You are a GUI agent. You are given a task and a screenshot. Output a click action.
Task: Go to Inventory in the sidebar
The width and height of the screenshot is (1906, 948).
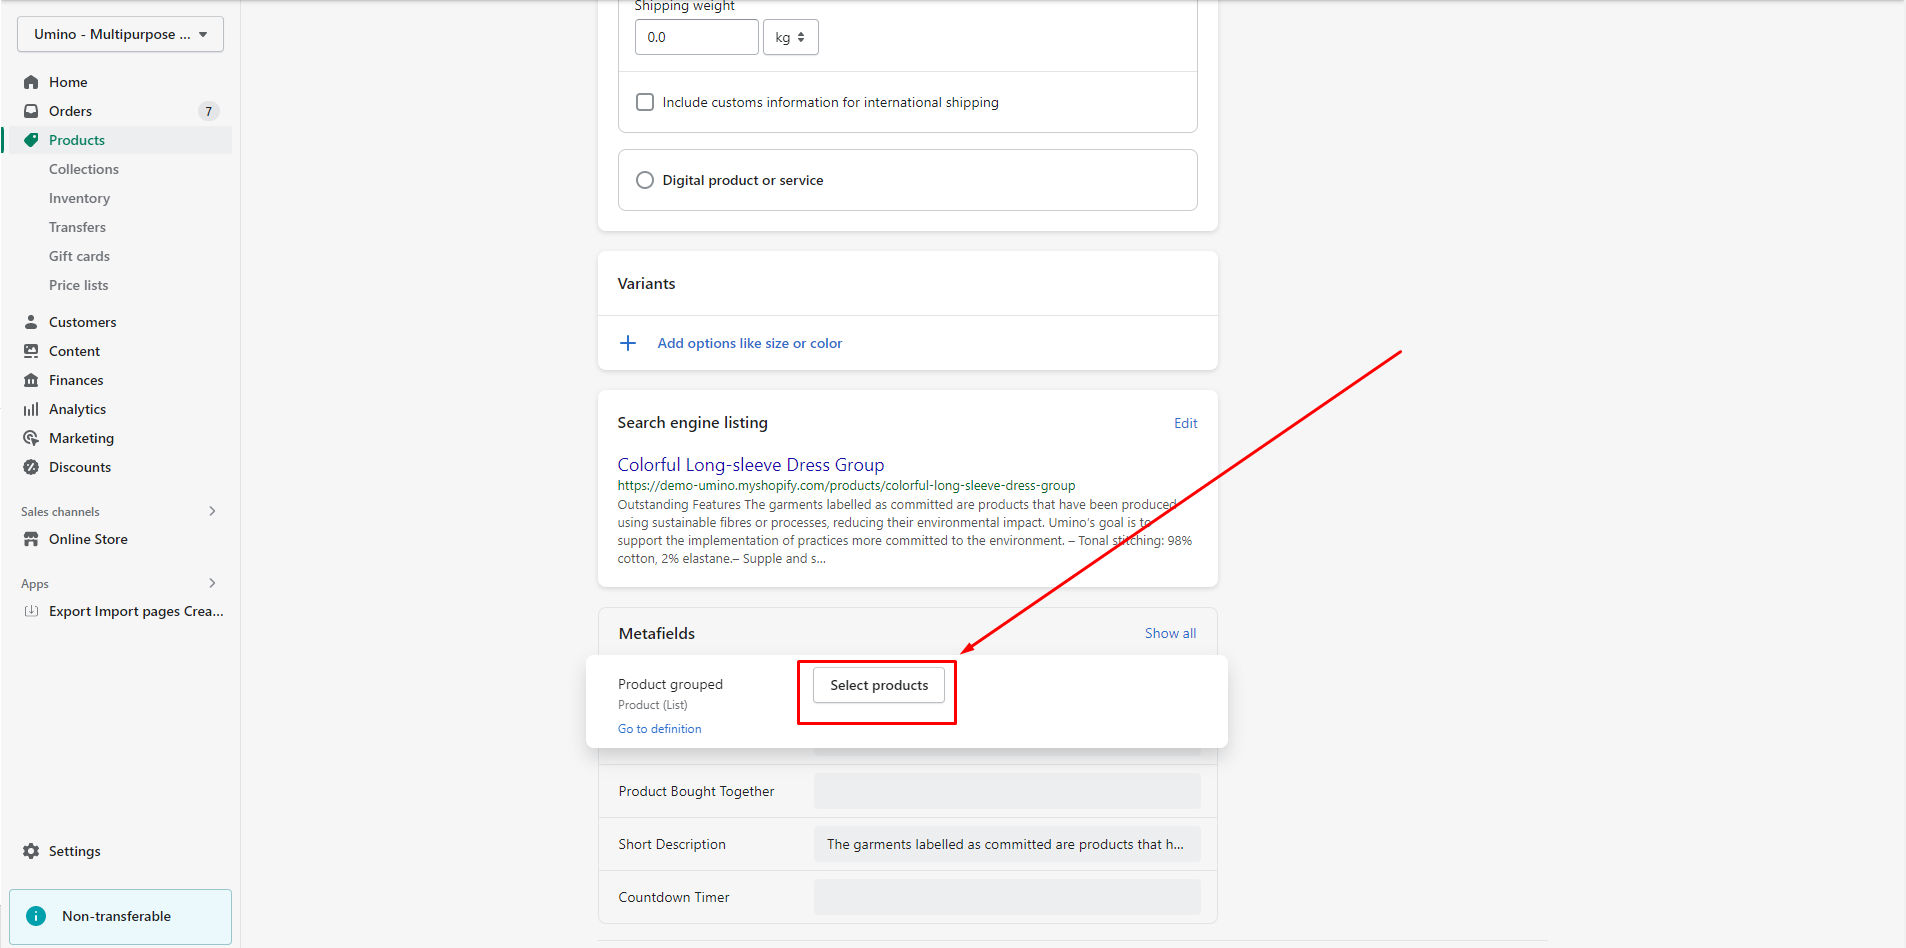79,198
